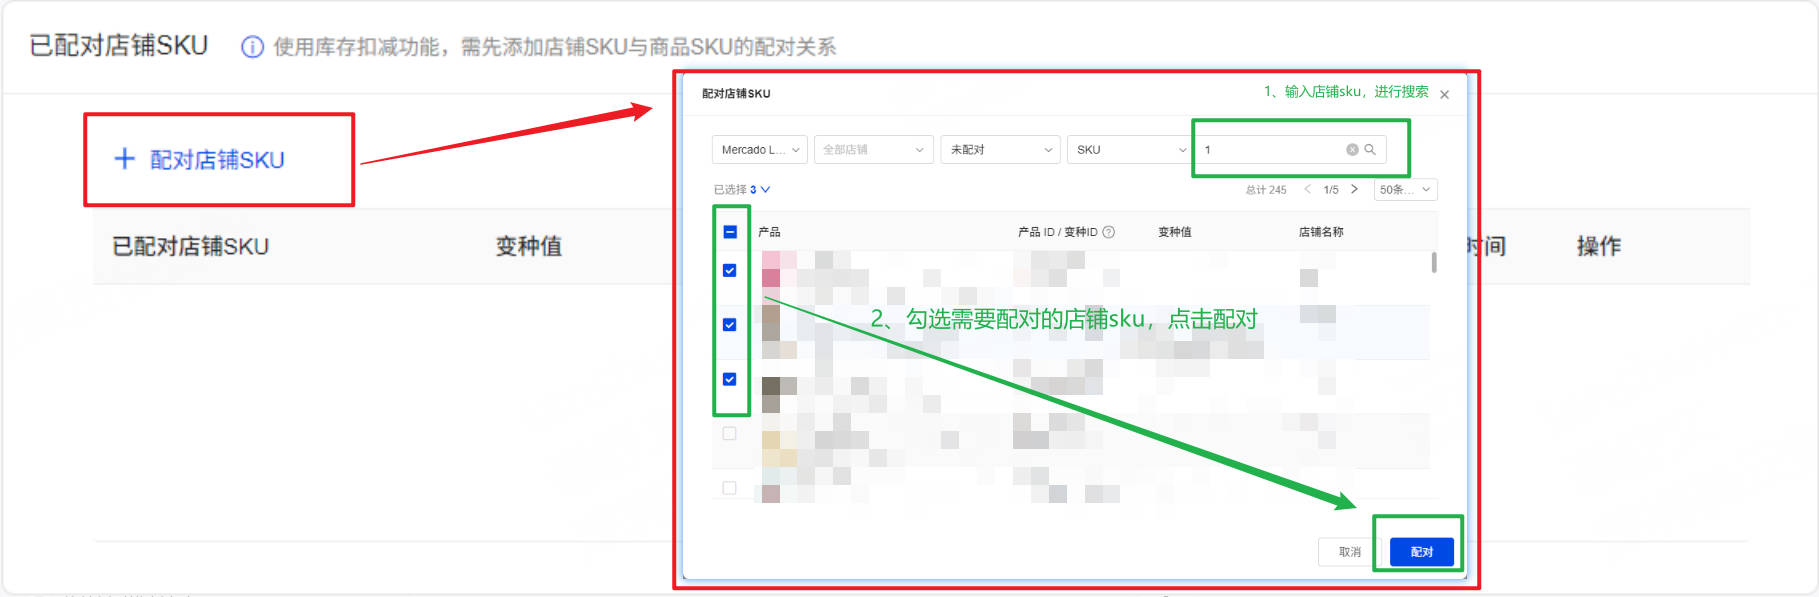The width and height of the screenshot is (1819, 597).
Task: Click the magnifier search icon
Action: point(1370,150)
